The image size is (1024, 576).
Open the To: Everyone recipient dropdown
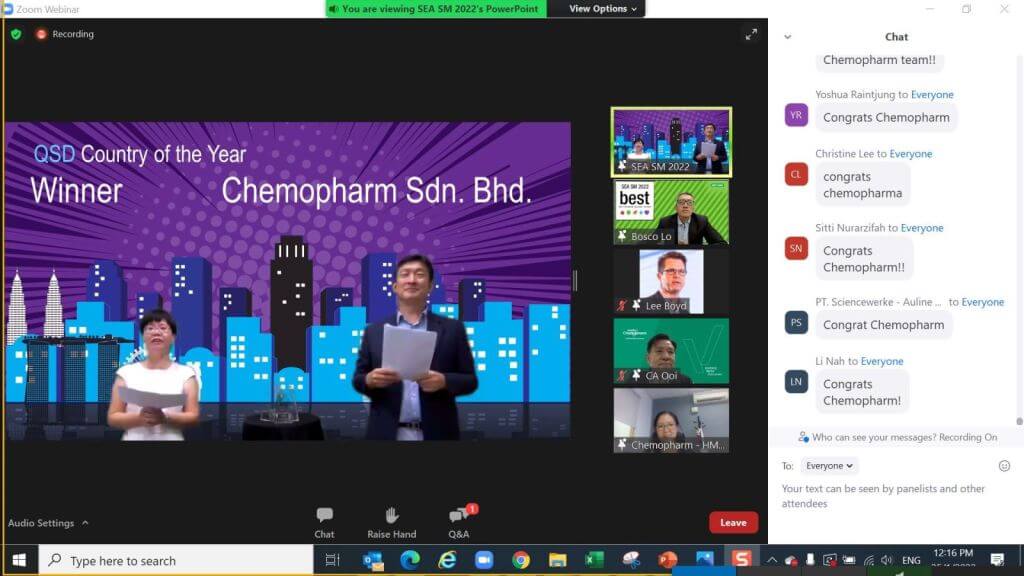point(829,465)
